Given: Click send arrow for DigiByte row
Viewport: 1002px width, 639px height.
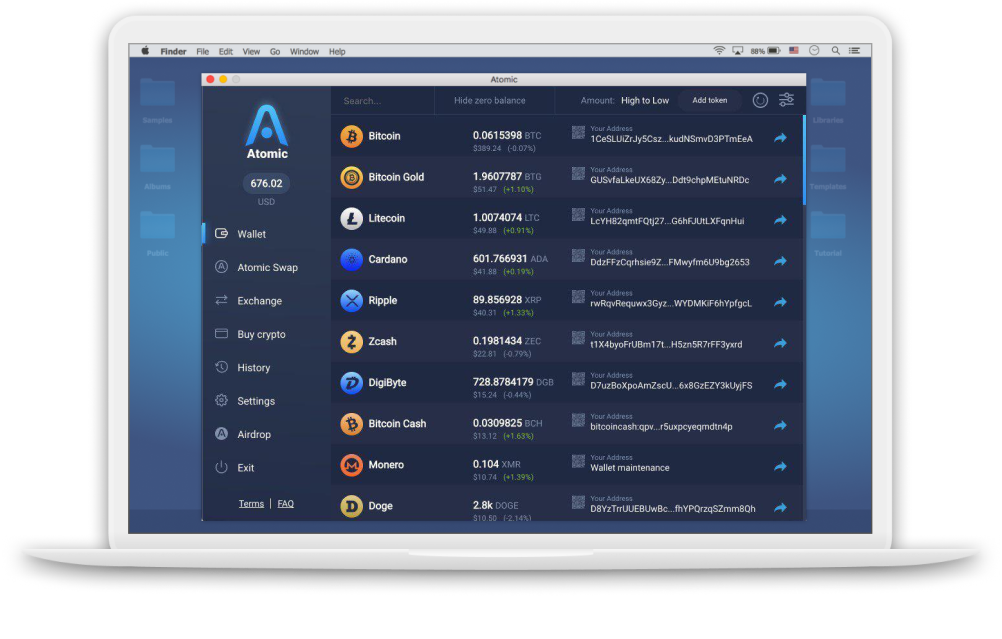Looking at the screenshot, I should click(x=780, y=384).
